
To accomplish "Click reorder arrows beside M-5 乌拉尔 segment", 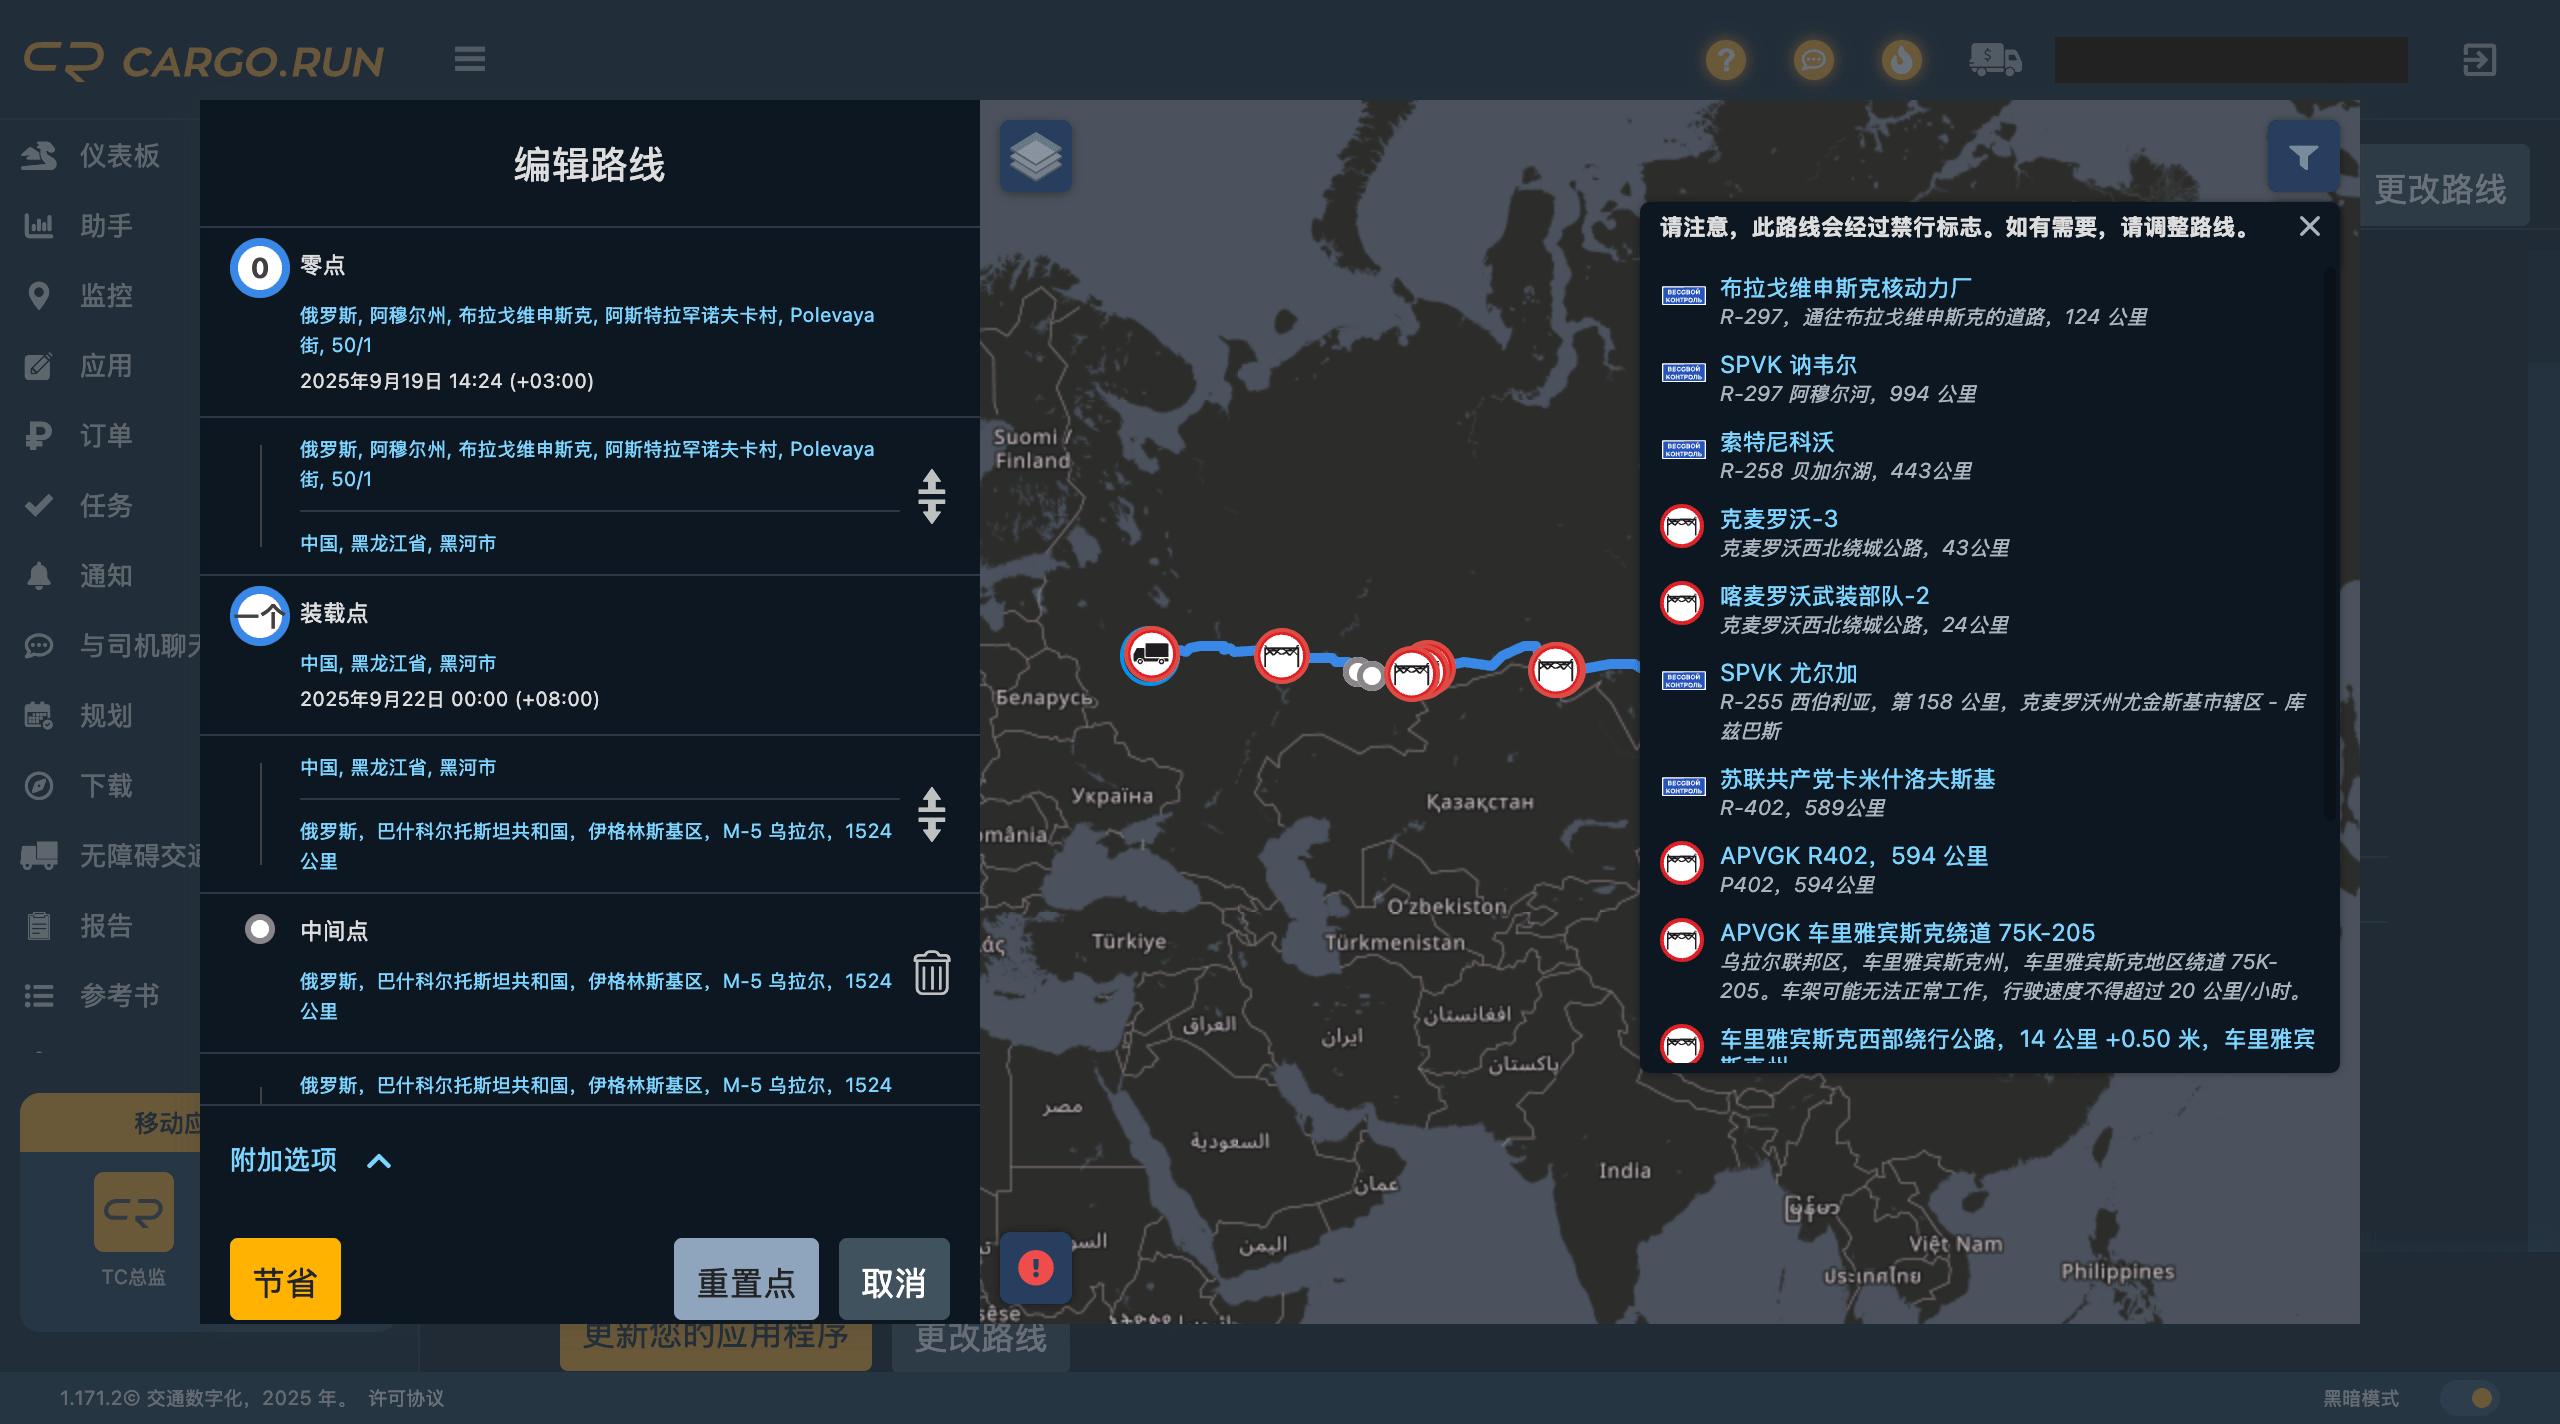I will tap(931, 814).
